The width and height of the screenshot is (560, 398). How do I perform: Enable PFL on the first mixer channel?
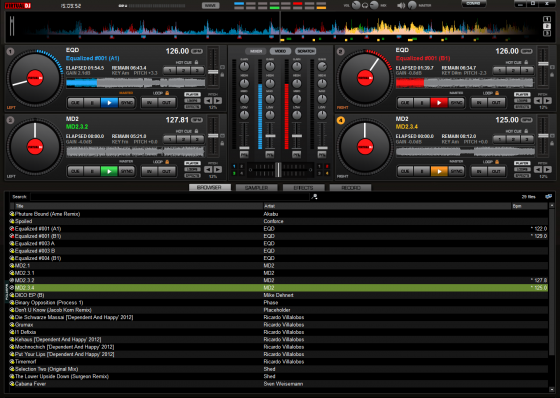click(244, 155)
